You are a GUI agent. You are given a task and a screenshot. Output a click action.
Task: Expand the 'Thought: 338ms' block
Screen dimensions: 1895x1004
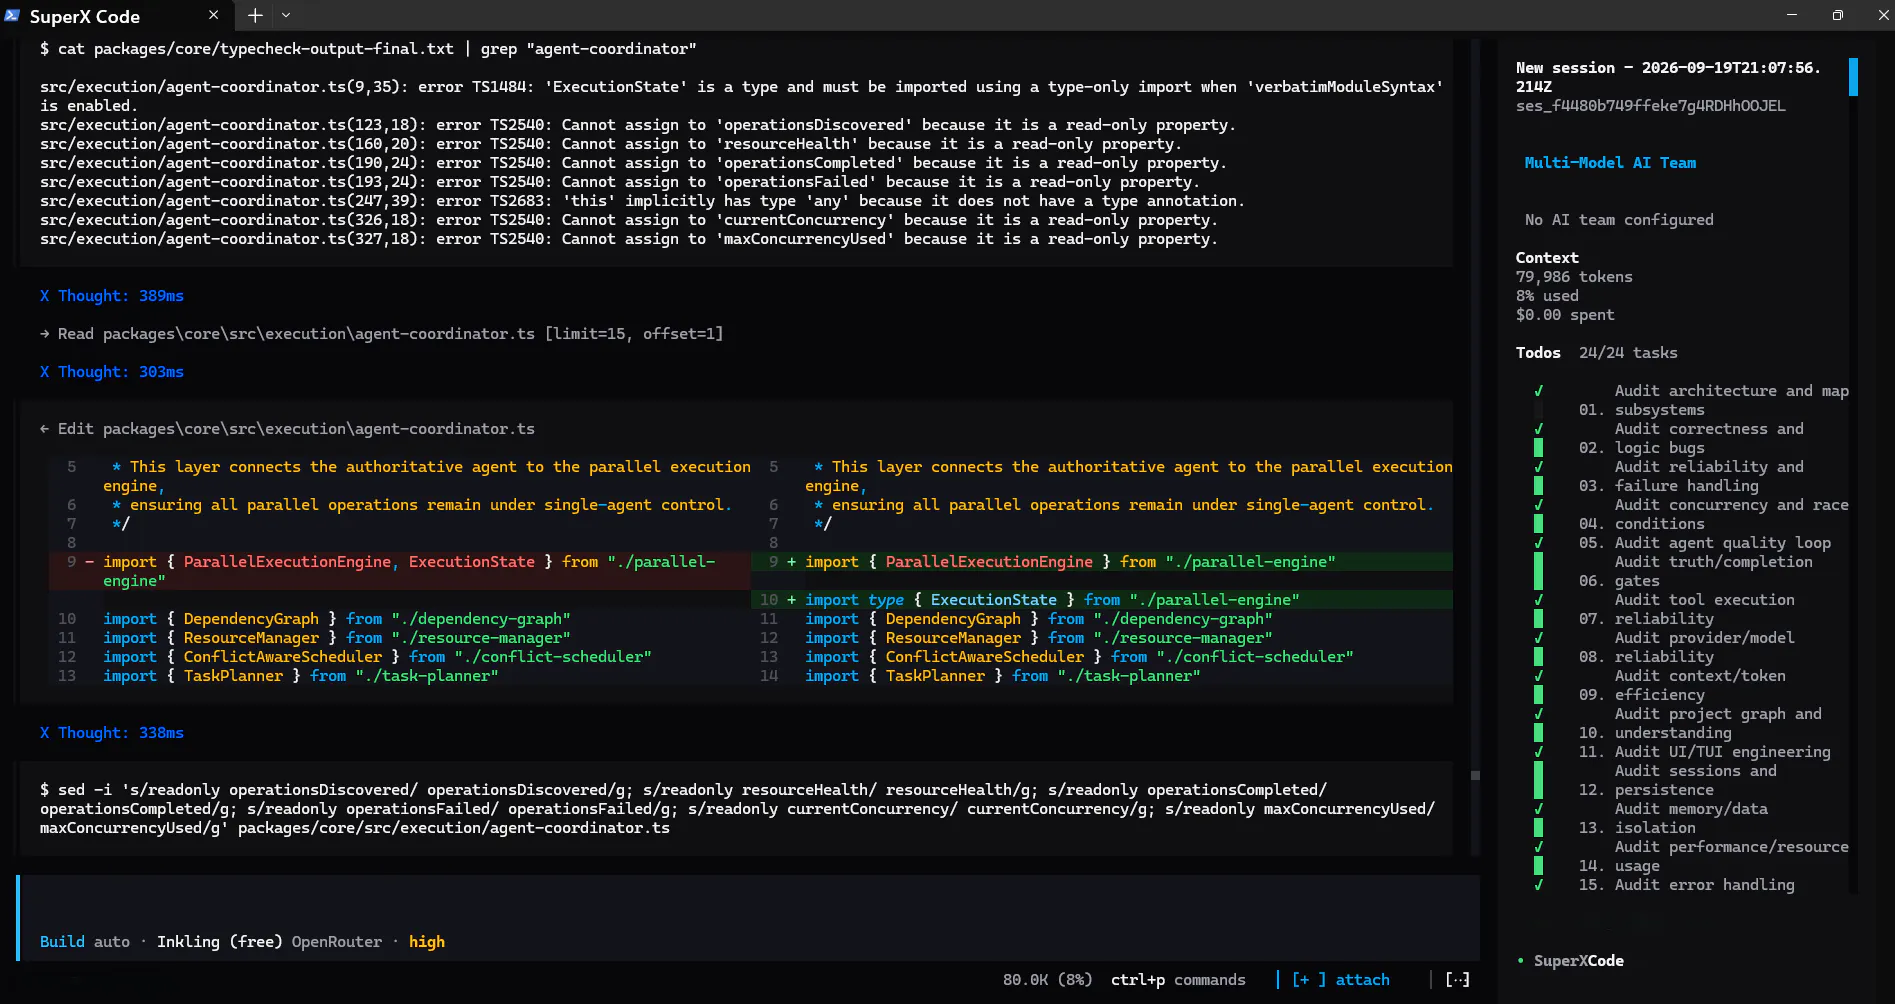tap(112, 733)
